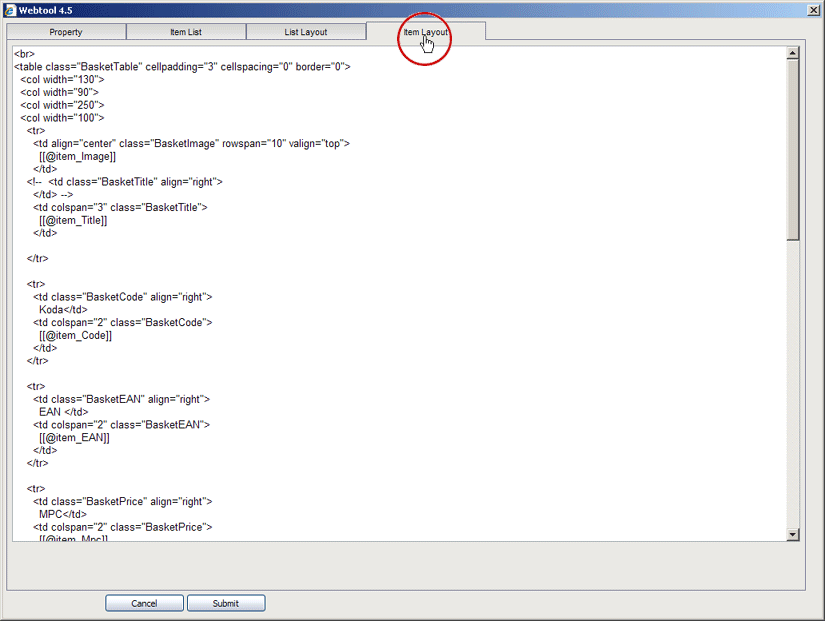Click the [[@item_Code]] placeholder text
Image resolution: width=825 pixels, height=621 pixels.
click(x=75, y=335)
